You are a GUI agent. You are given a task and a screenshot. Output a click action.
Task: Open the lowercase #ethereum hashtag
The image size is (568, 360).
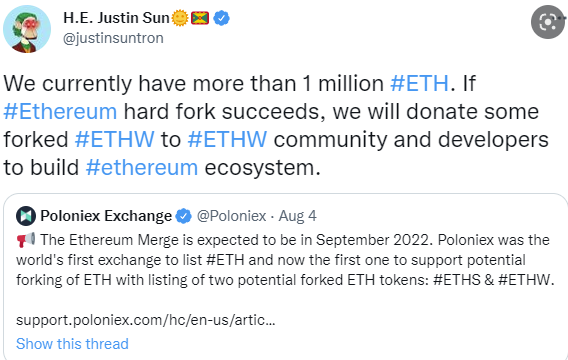point(142,168)
